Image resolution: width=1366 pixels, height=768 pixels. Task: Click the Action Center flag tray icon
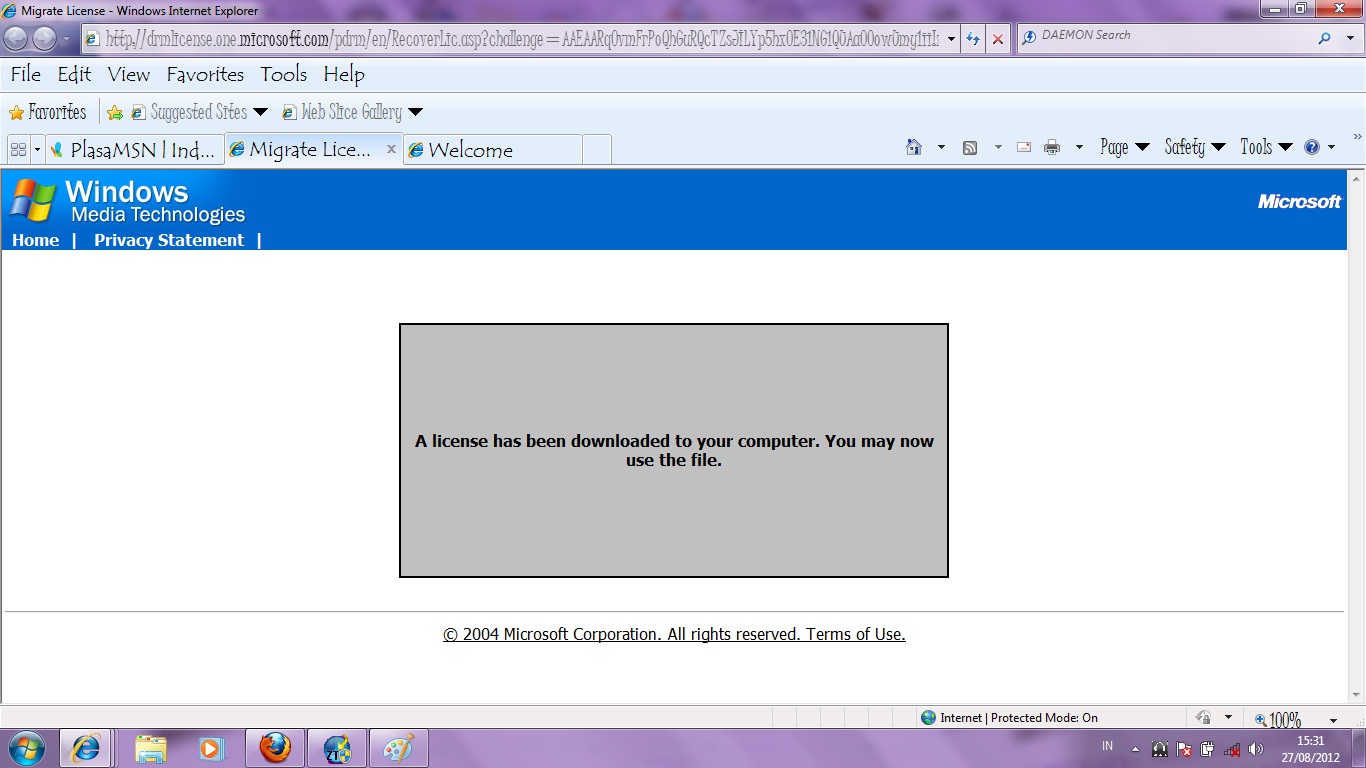pos(1184,748)
